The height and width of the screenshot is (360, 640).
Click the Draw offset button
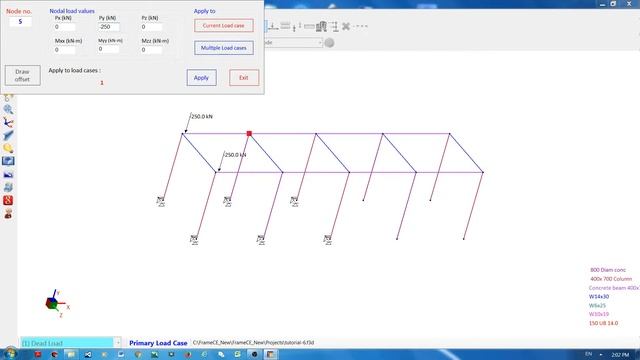(x=22, y=76)
